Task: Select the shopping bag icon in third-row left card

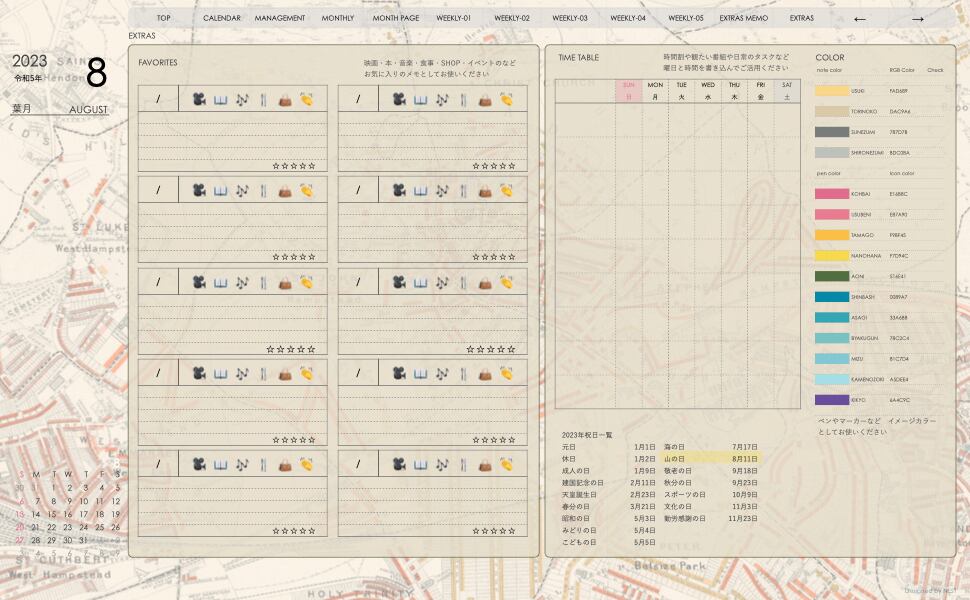Action: click(x=285, y=282)
